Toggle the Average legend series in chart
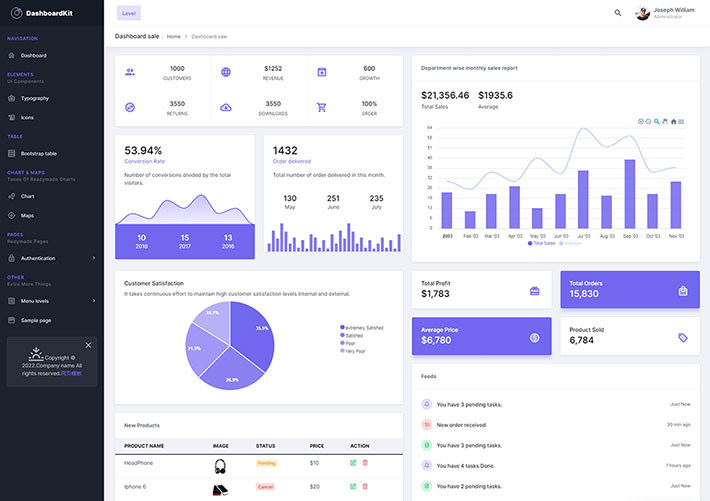 click(x=570, y=243)
